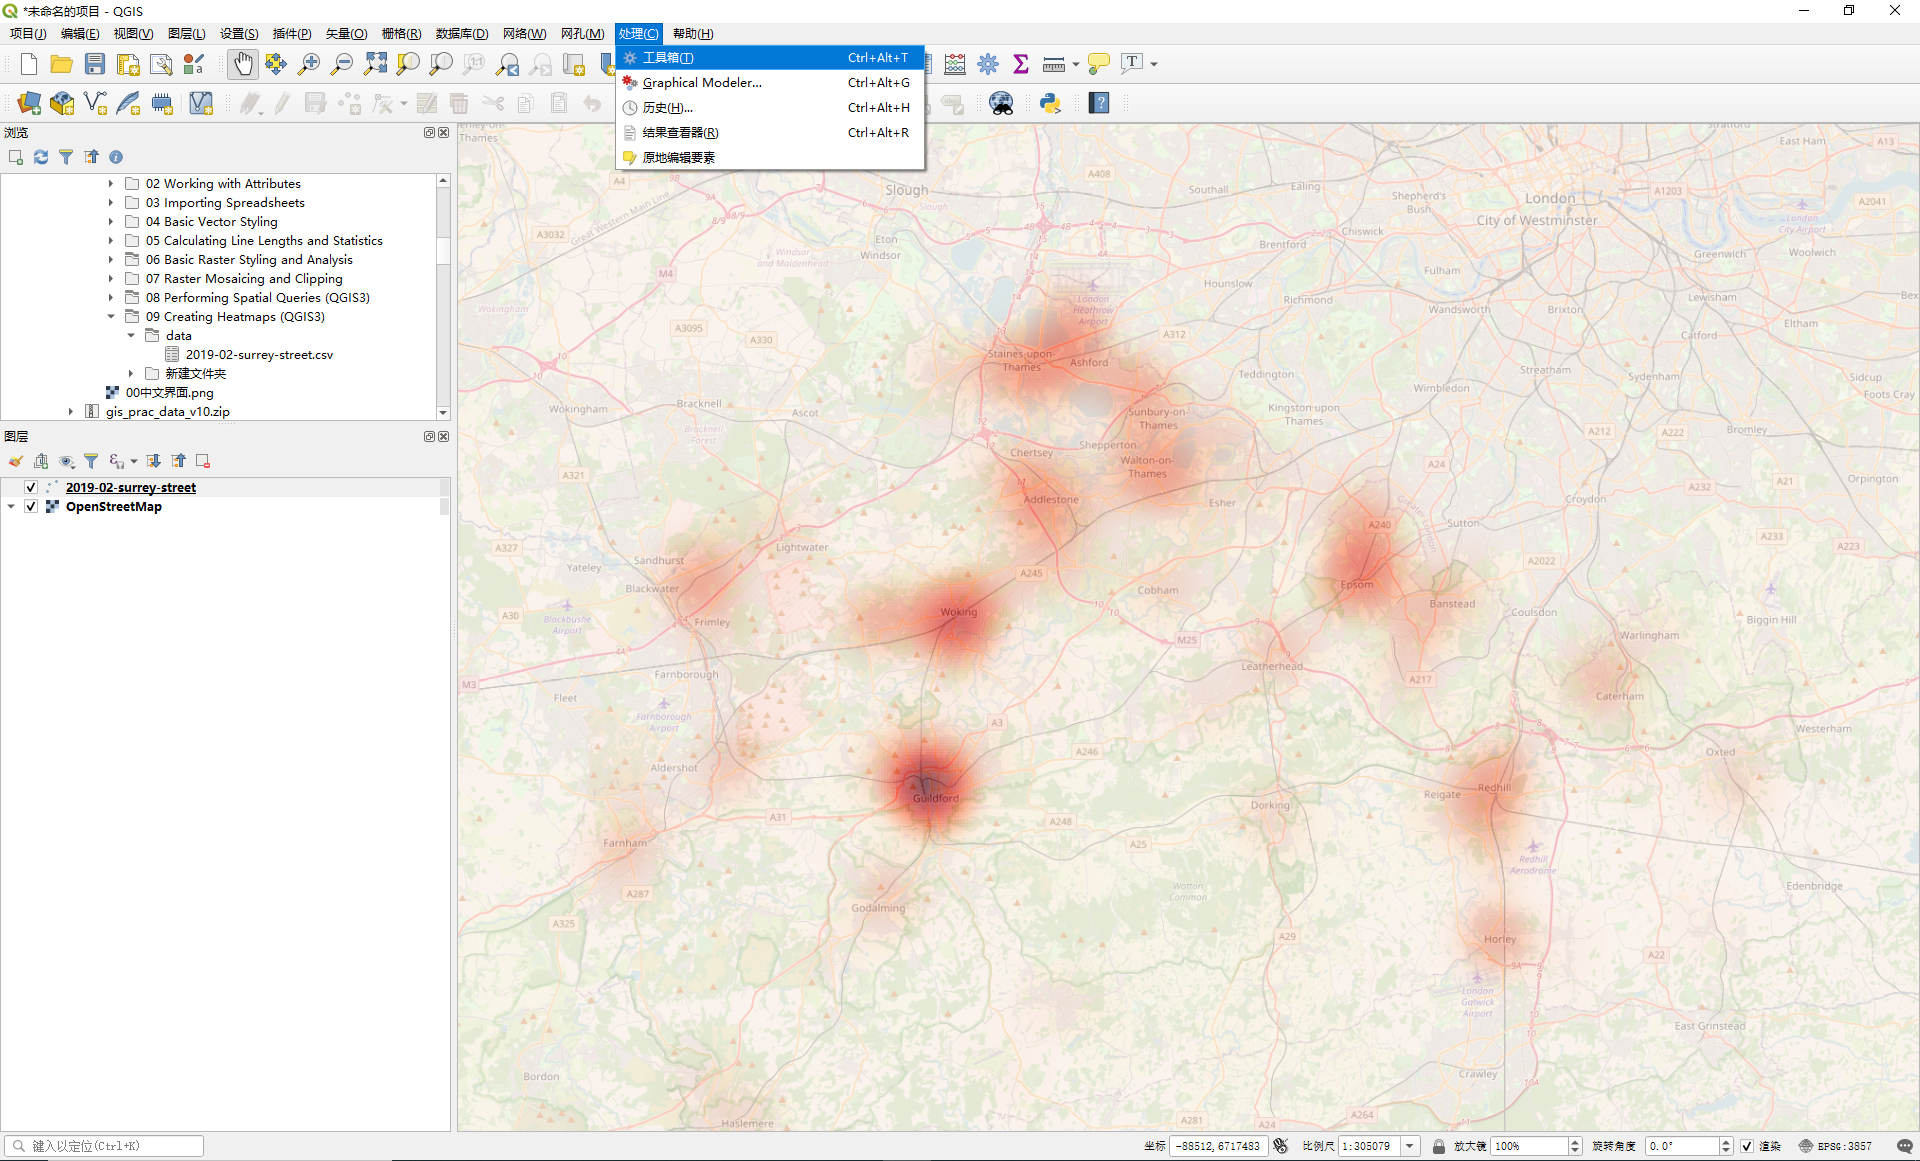This screenshot has height=1161, width=1920.
Task: Open the Field Calculator abacus icon
Action: point(955,64)
